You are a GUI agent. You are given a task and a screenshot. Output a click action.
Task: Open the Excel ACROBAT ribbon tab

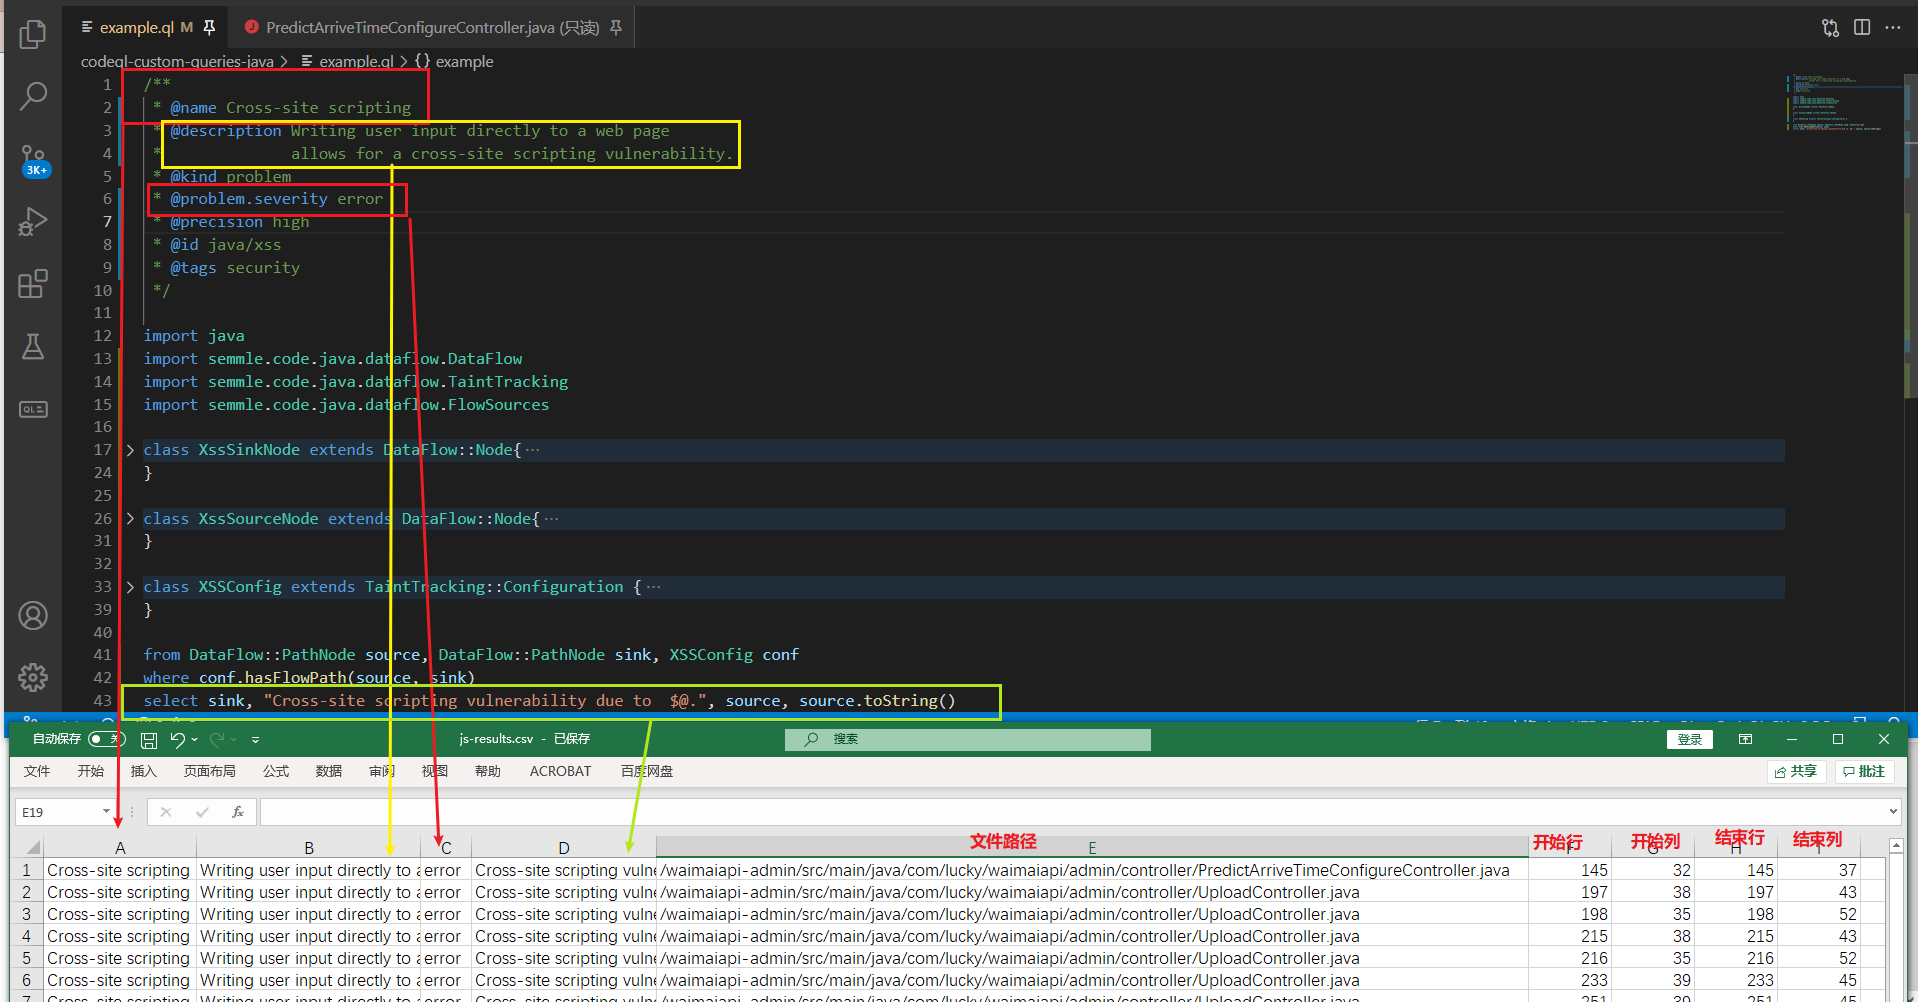pyautogui.click(x=561, y=771)
